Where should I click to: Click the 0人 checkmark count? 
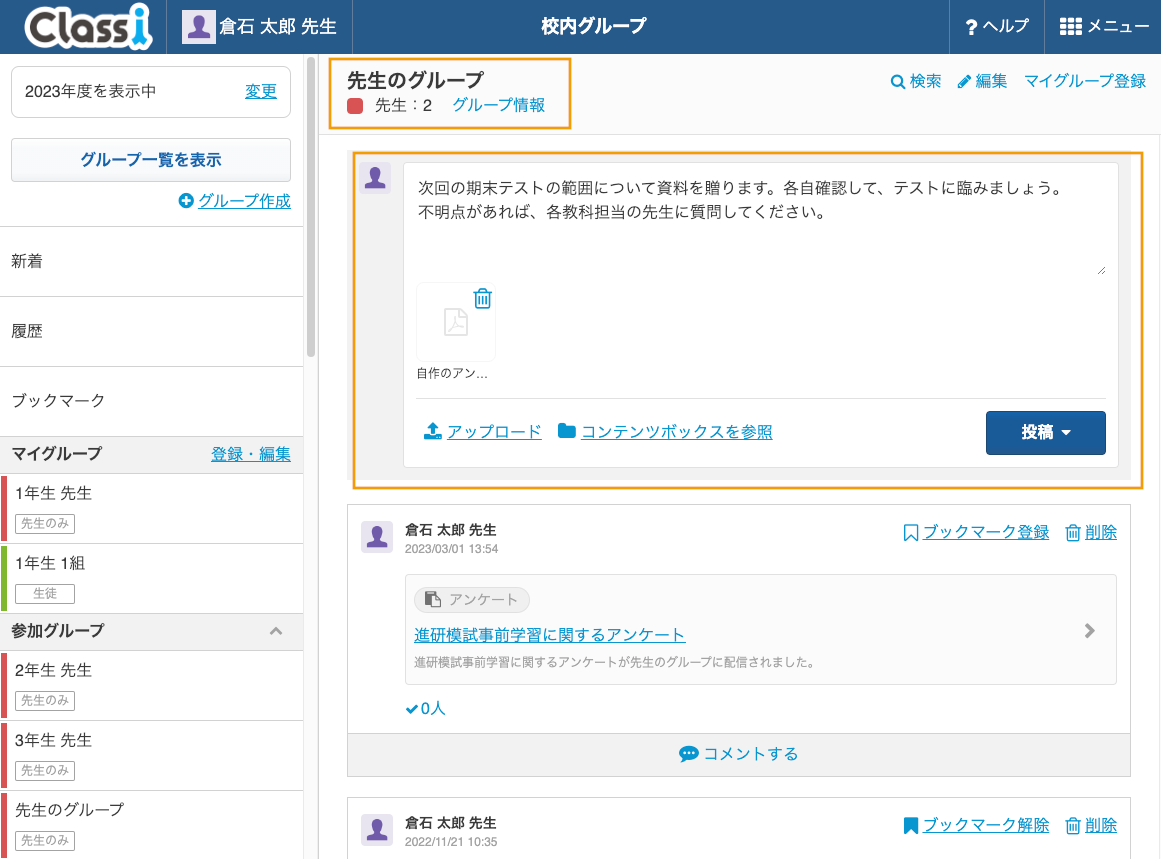[x=425, y=709]
